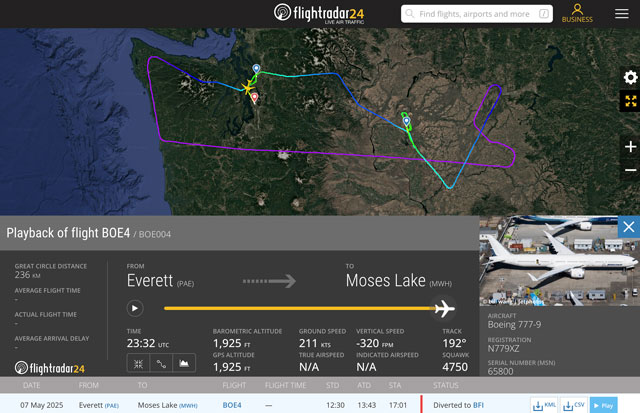Toggle fullscreen map view icon
This screenshot has height=413, width=640.
coord(630,101)
